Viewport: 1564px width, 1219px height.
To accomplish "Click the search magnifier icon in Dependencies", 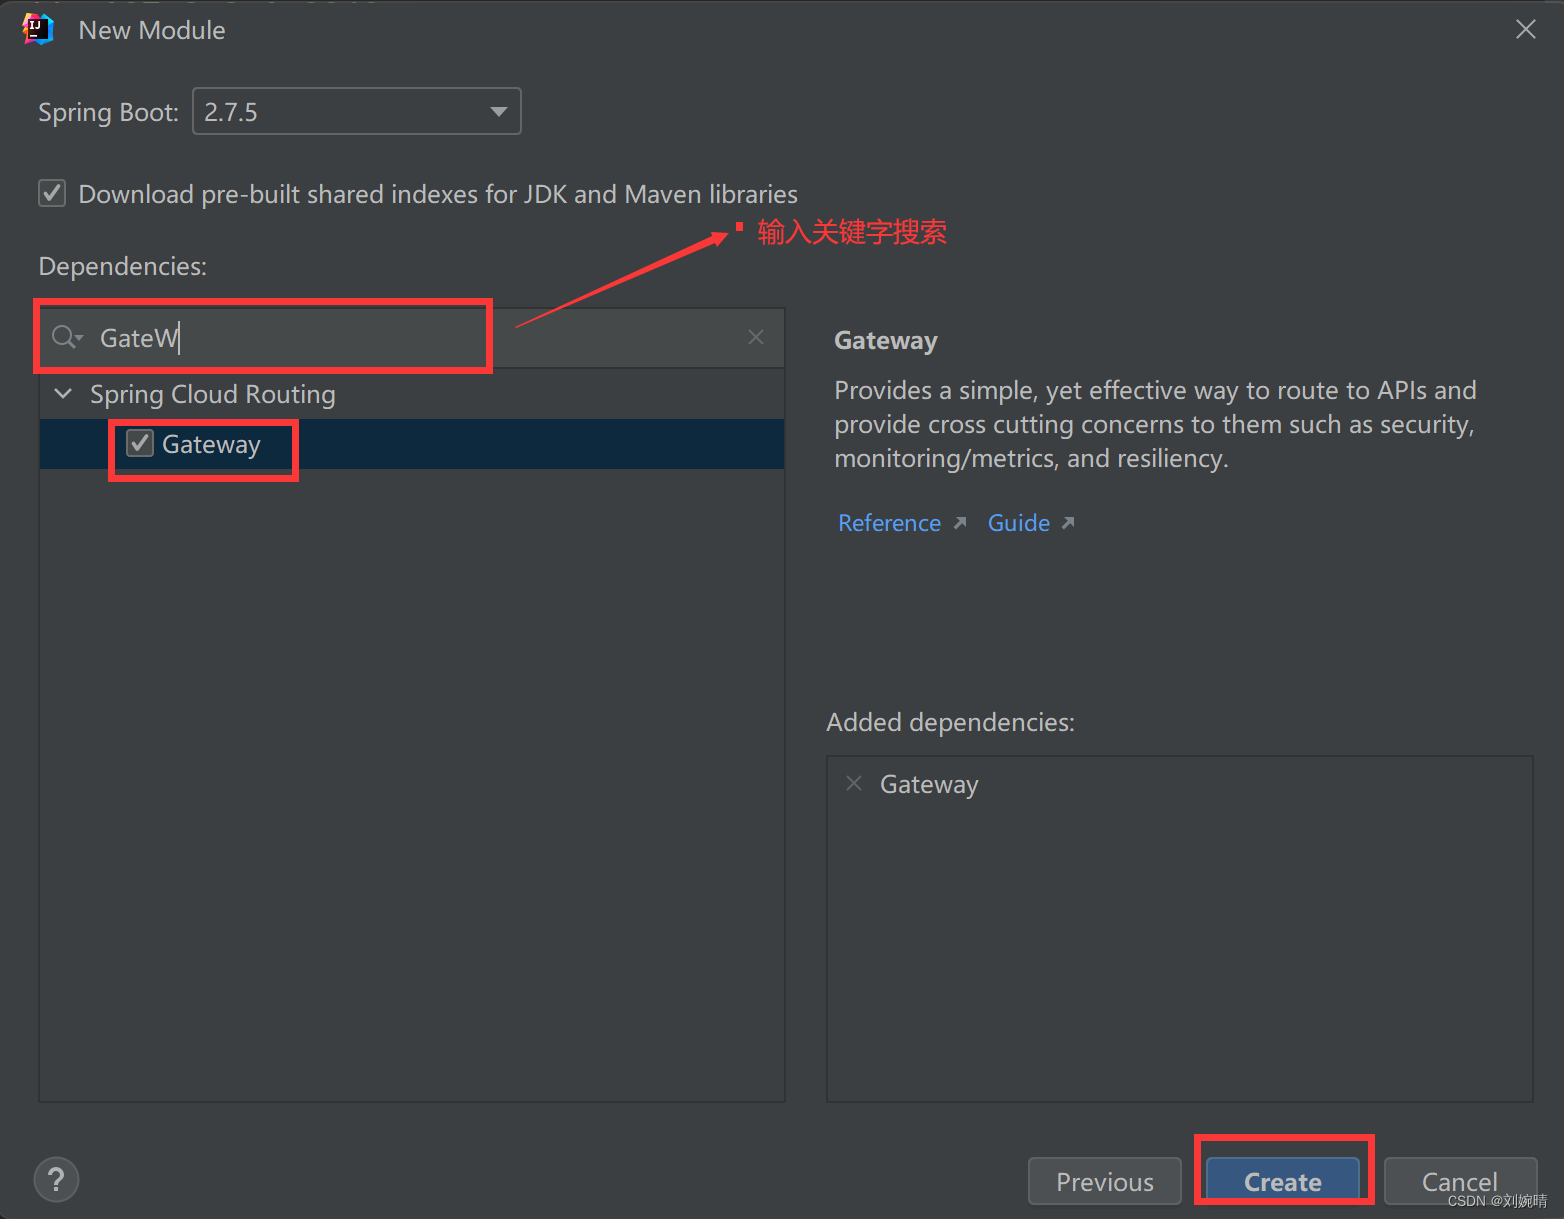I will (66, 338).
